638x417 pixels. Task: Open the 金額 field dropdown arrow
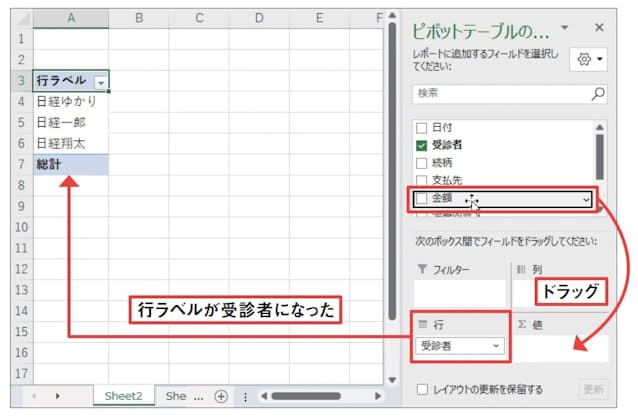point(586,199)
